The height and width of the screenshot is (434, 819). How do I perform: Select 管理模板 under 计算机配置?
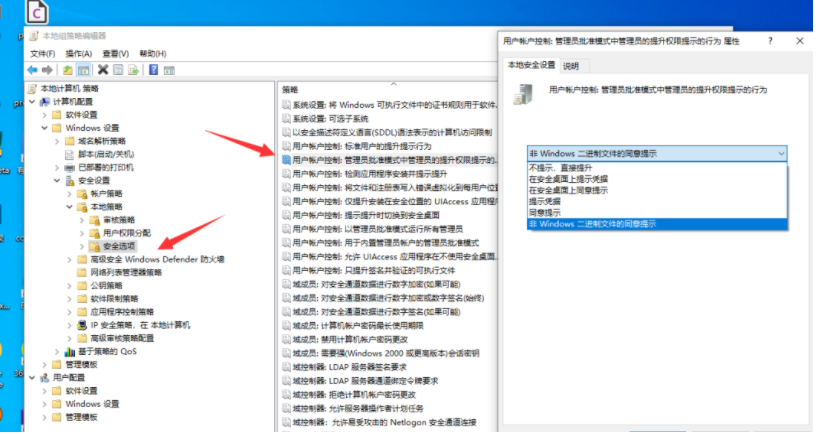(x=81, y=365)
